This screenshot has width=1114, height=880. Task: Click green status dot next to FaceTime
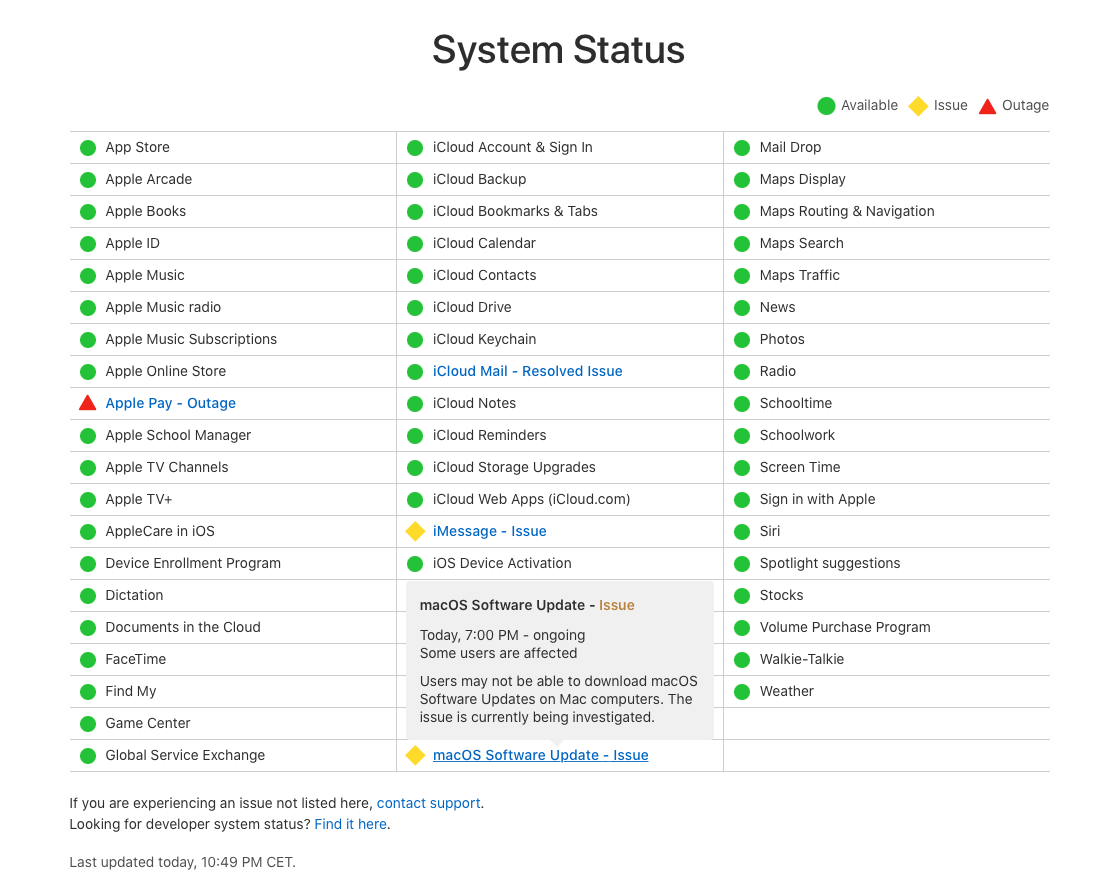tap(88, 660)
